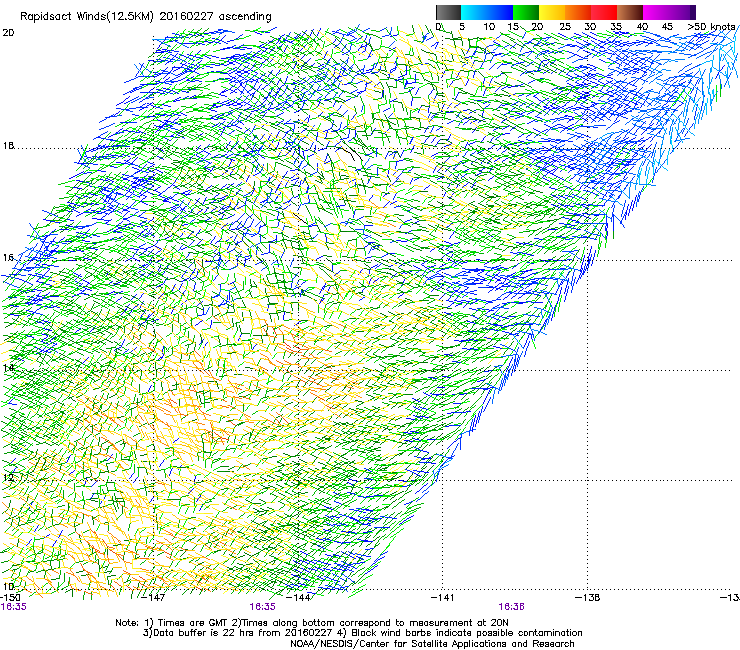Select longitude label "-147" on bottom axis
The image size is (740, 650).
(153, 598)
